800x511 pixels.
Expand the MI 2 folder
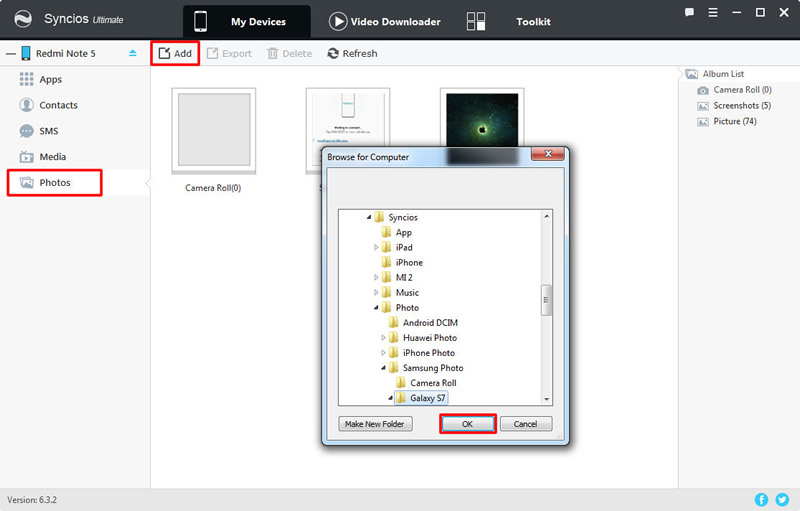tap(376, 277)
